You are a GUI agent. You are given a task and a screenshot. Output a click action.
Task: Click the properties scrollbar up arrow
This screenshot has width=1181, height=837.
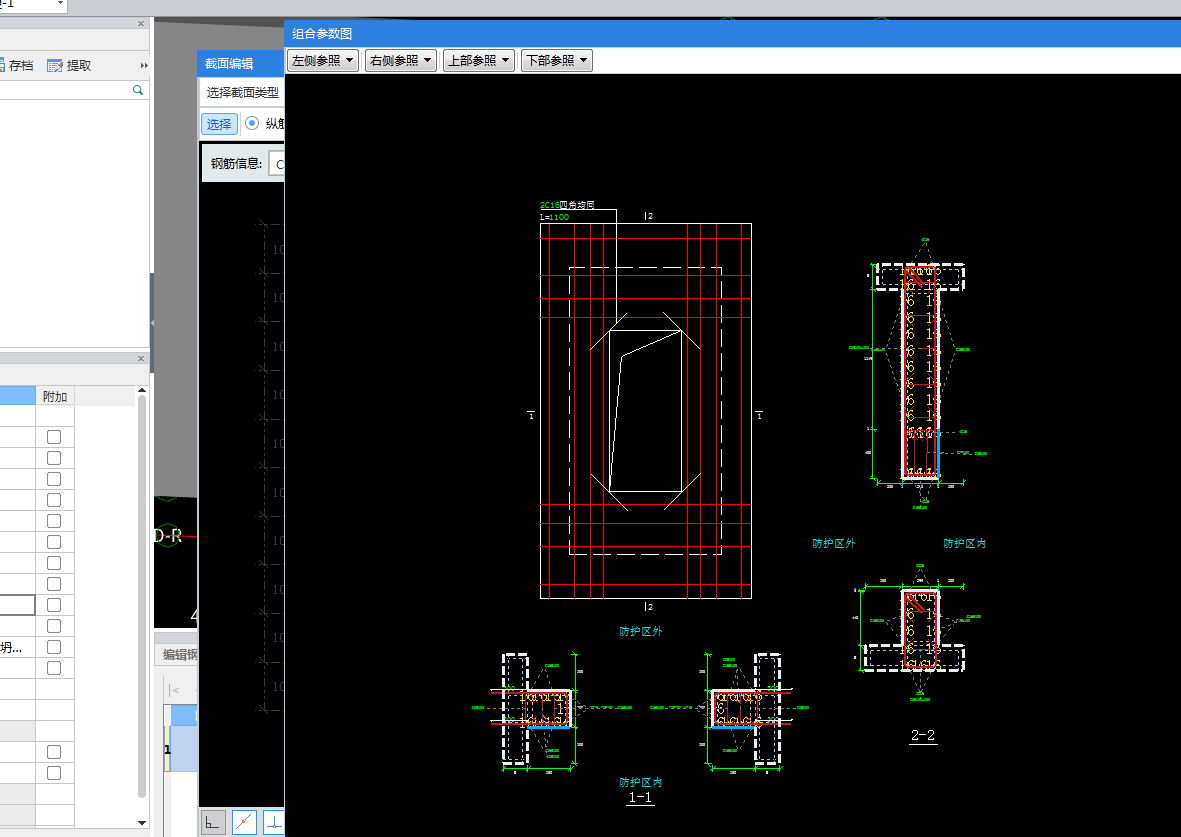(x=142, y=390)
